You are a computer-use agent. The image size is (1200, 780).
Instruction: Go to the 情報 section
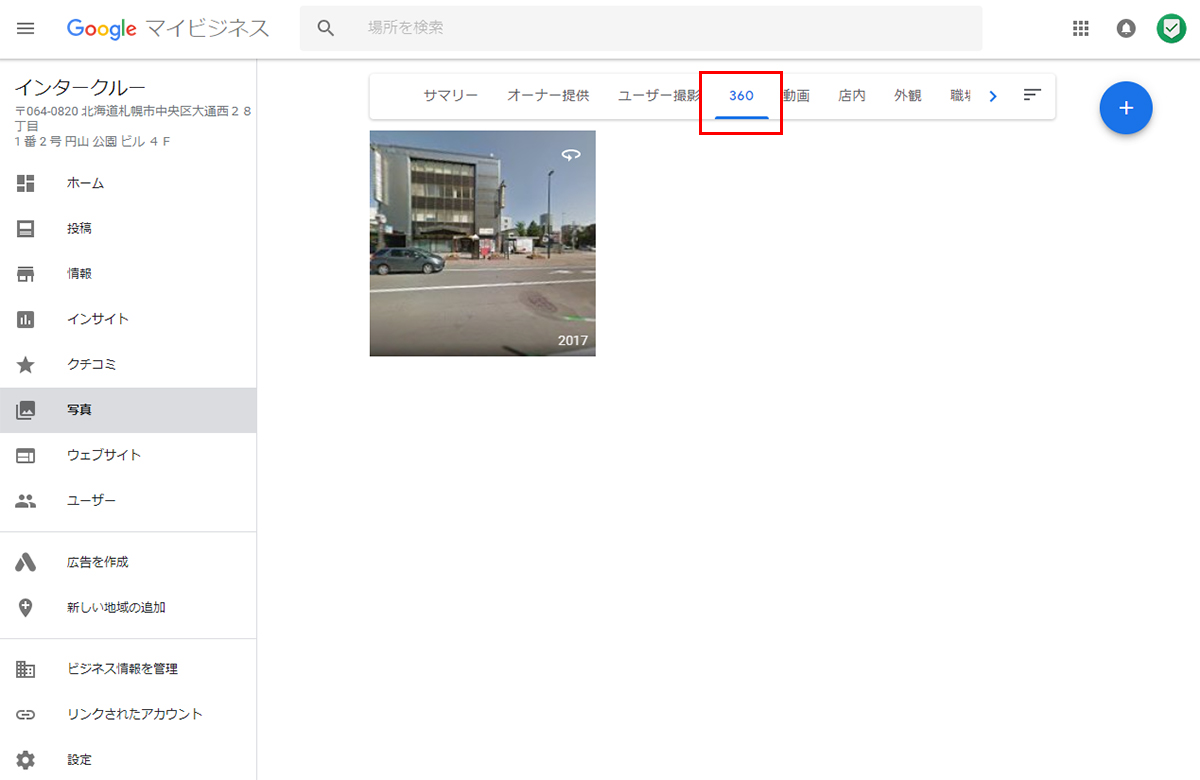coord(128,274)
